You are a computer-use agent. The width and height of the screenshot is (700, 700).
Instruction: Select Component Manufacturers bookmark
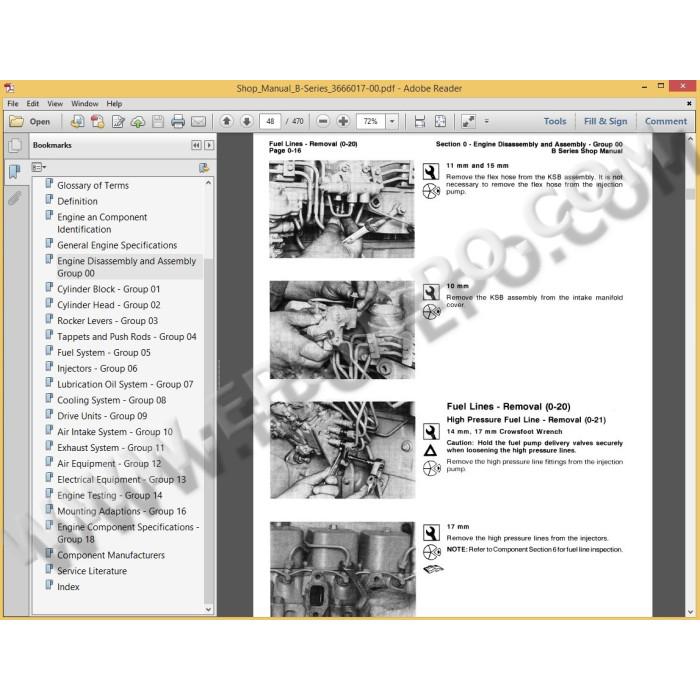[x=111, y=555]
